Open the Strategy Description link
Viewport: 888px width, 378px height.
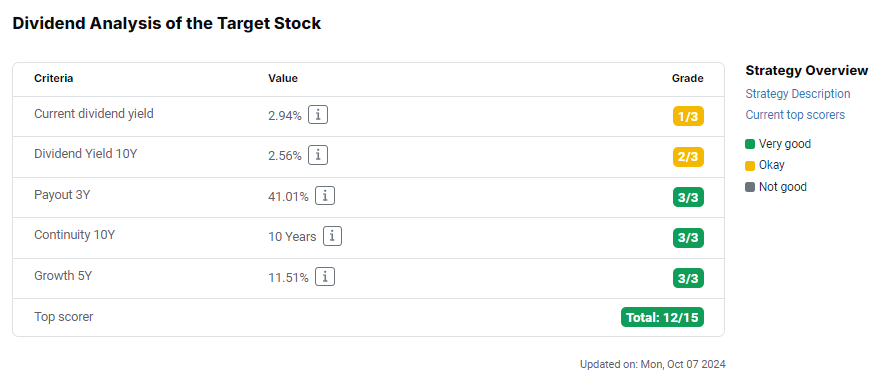click(x=797, y=94)
